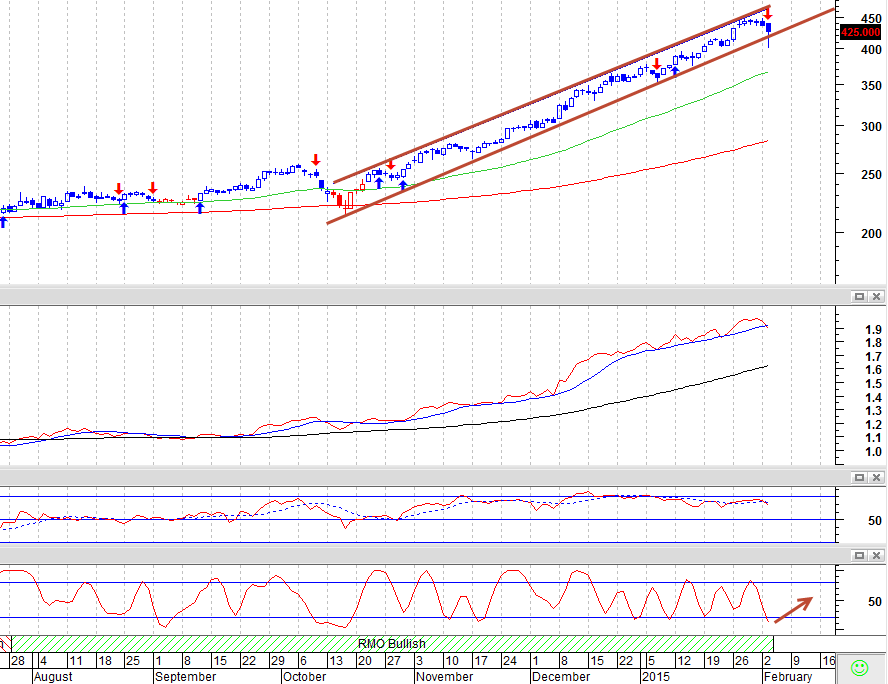Select the red sell arrow in mid-October

pyautogui.click(x=316, y=159)
